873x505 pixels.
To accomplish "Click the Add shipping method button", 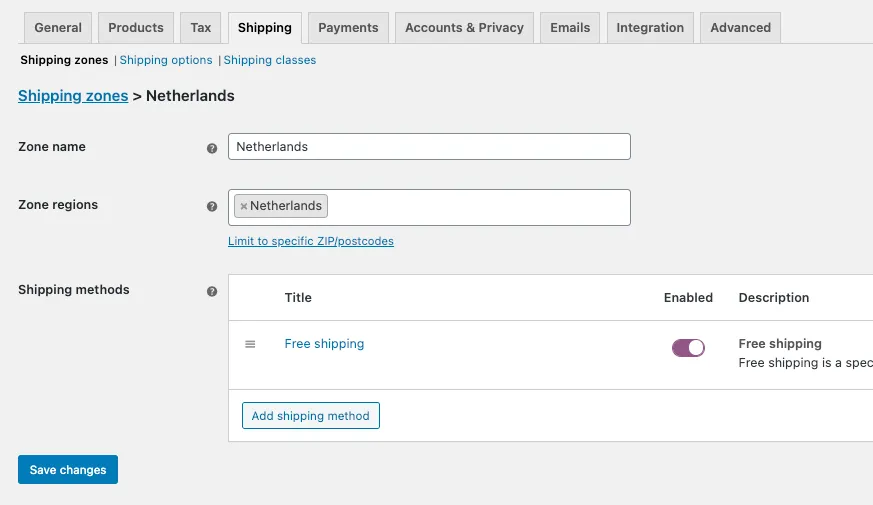I will click(311, 415).
